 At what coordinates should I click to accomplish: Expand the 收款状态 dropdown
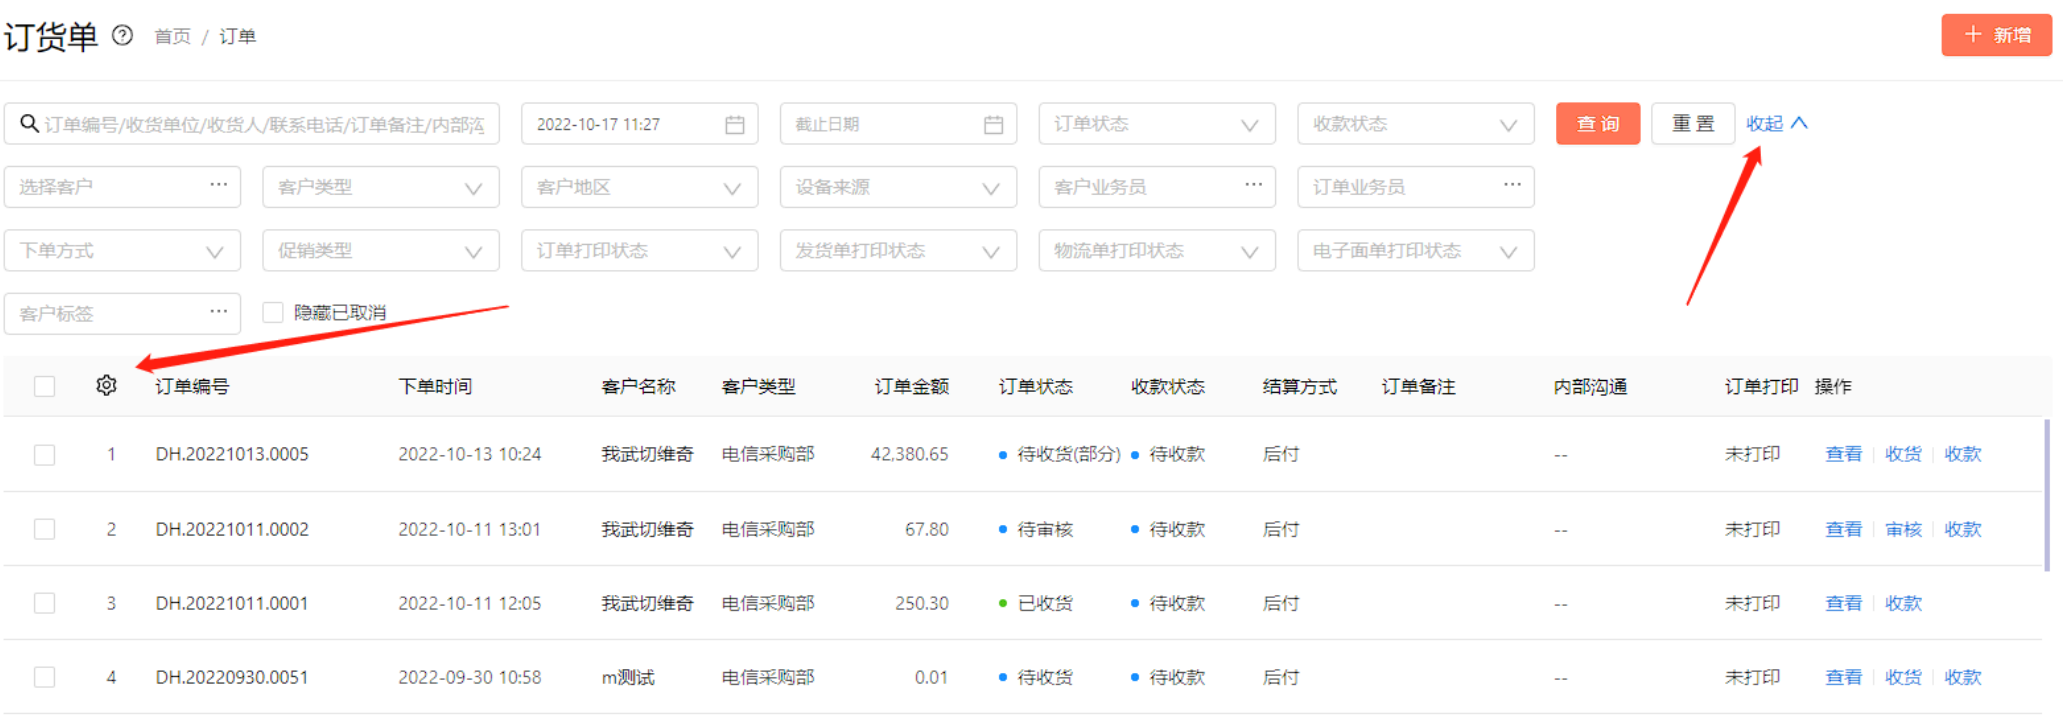(1416, 124)
